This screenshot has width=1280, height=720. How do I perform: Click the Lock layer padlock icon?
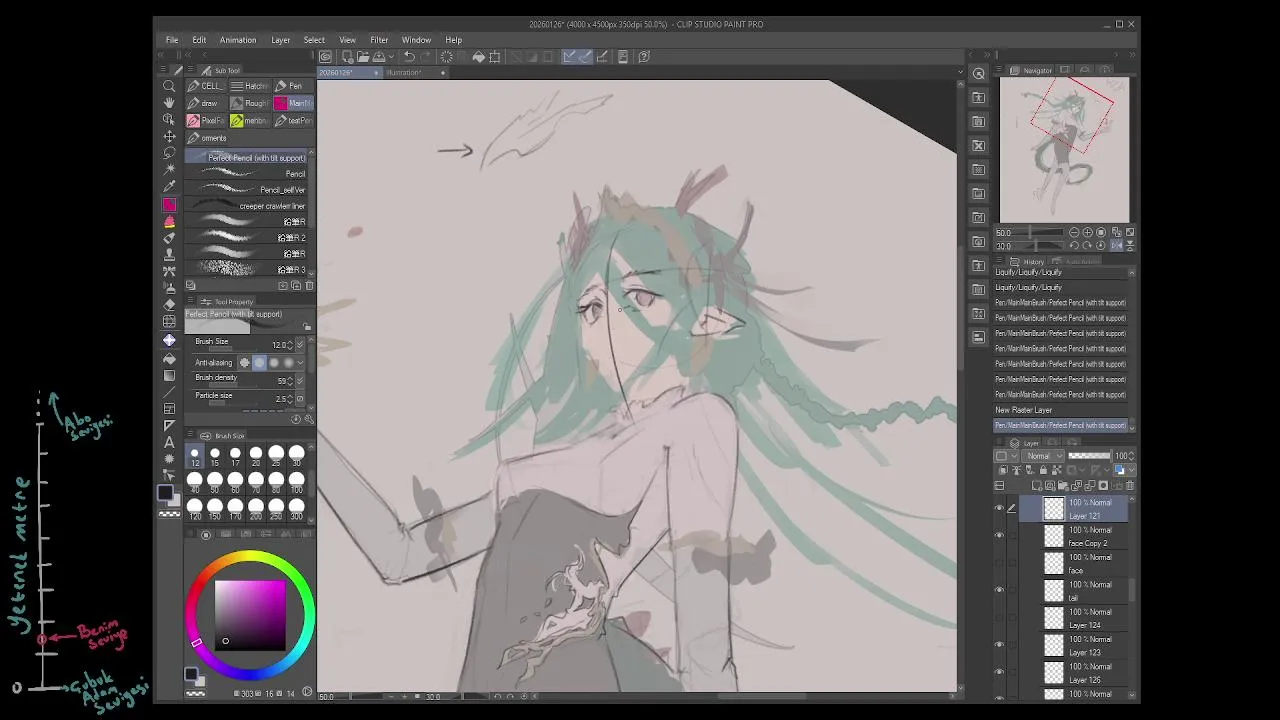(1043, 470)
